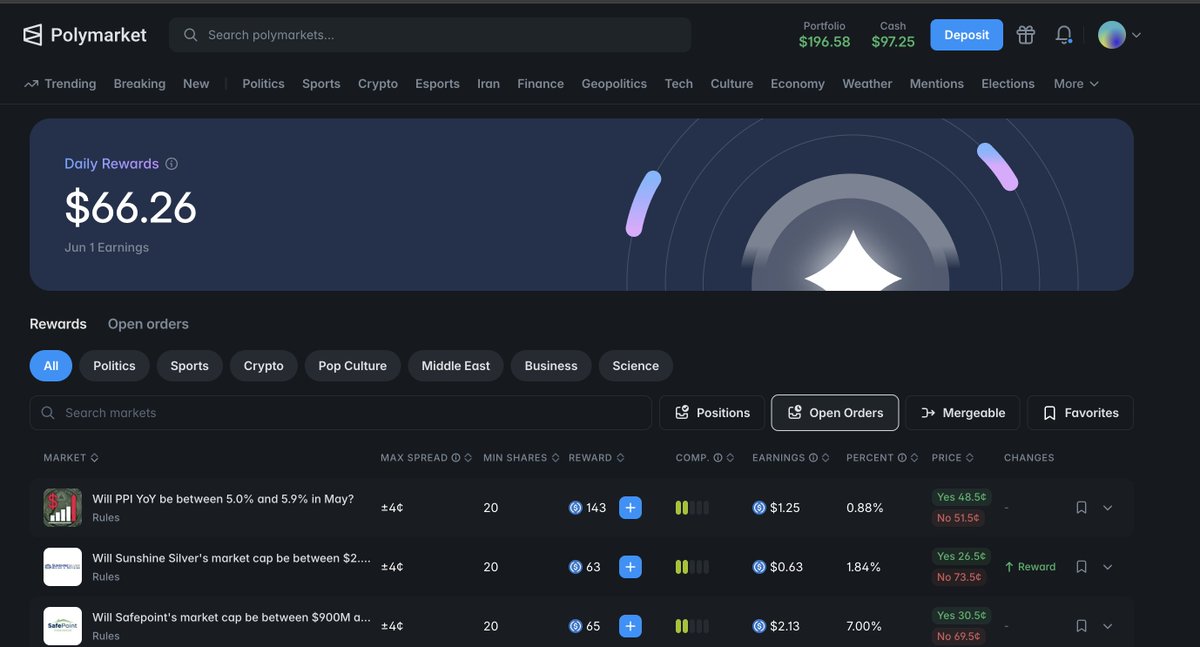Filter rewards by Business chip
The width and height of the screenshot is (1200, 647).
pos(551,366)
